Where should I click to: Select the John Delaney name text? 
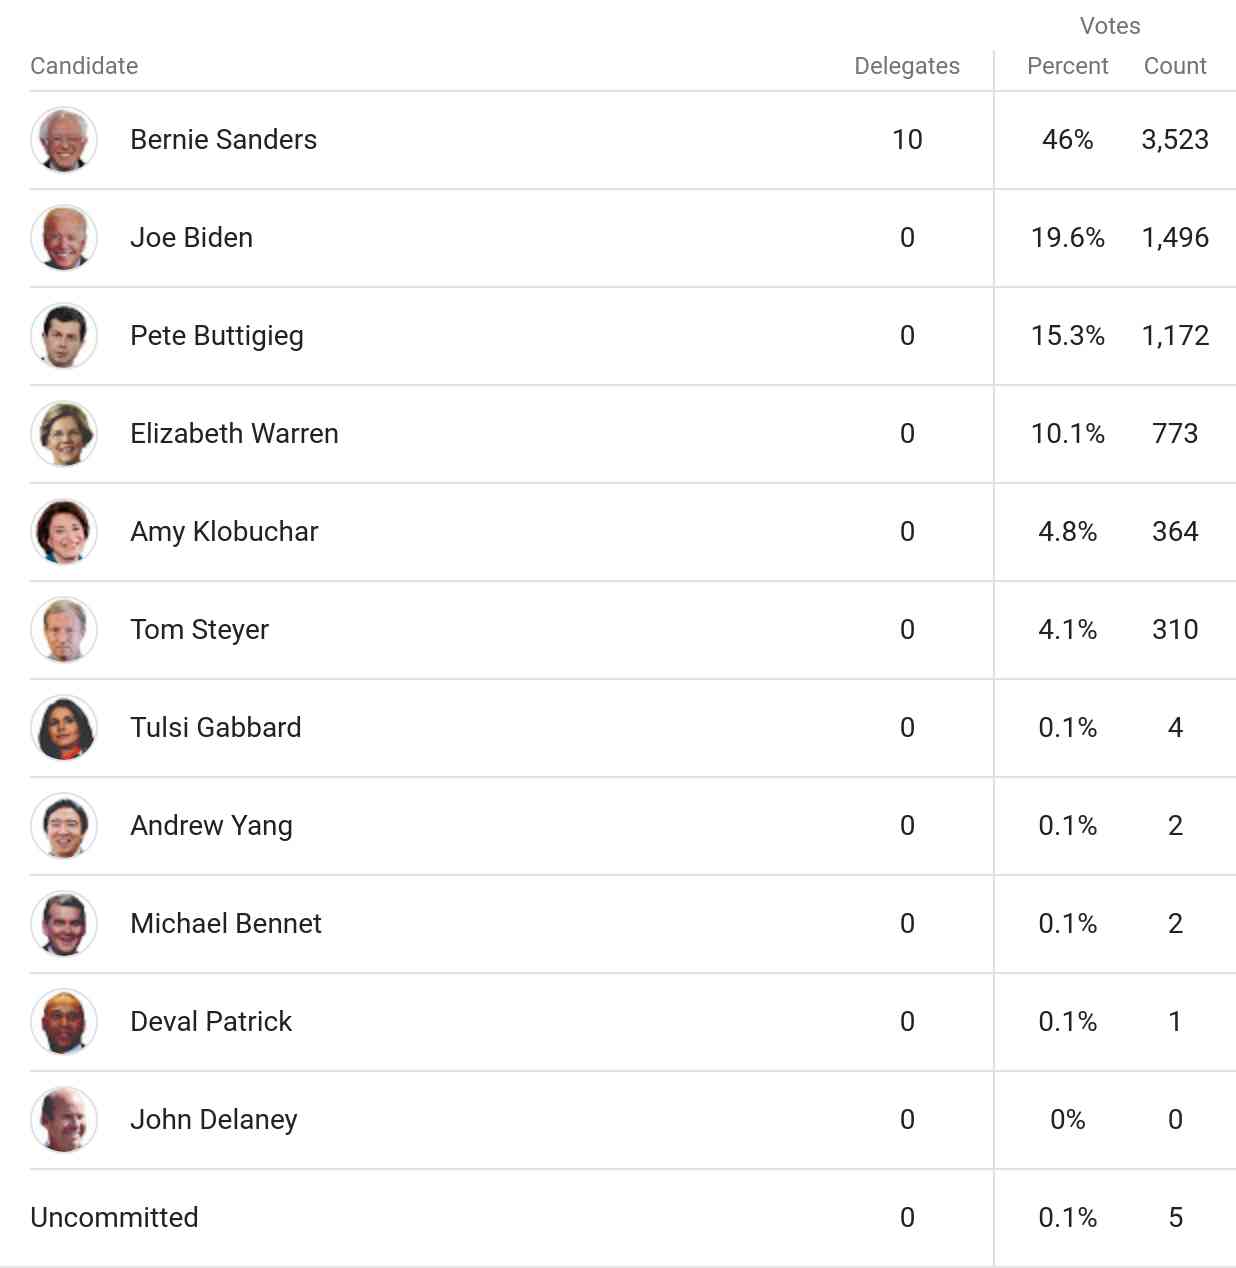tap(214, 1120)
